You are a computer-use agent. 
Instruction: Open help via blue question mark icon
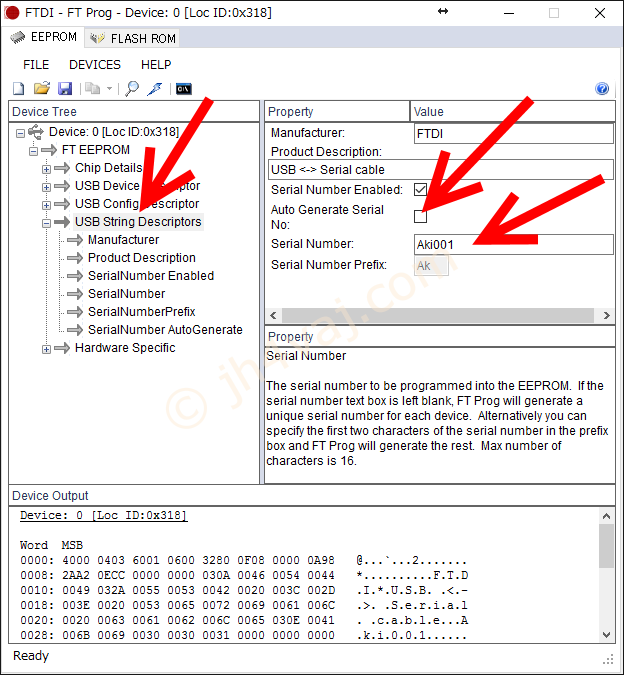pos(602,88)
